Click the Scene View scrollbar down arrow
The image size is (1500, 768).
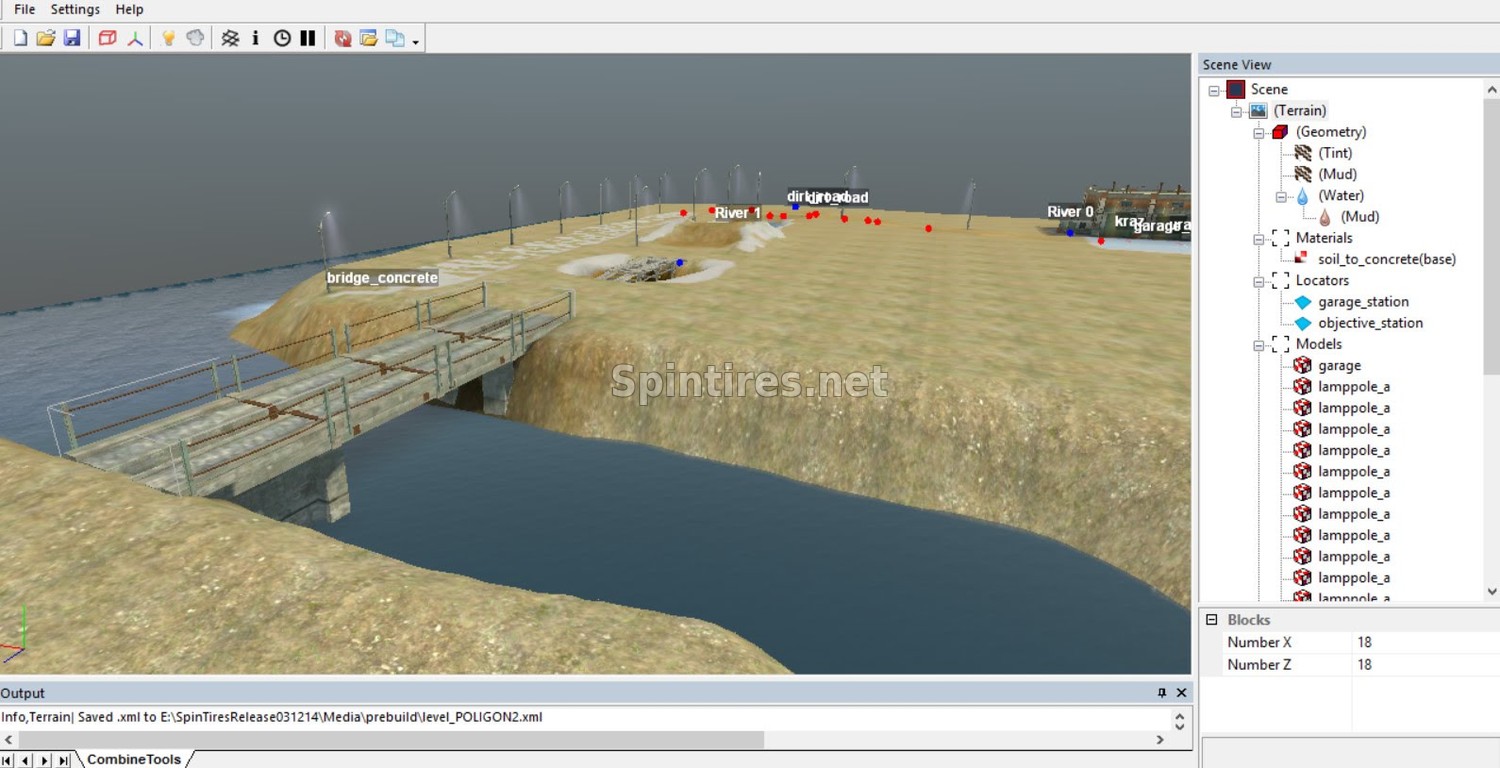click(x=1492, y=592)
